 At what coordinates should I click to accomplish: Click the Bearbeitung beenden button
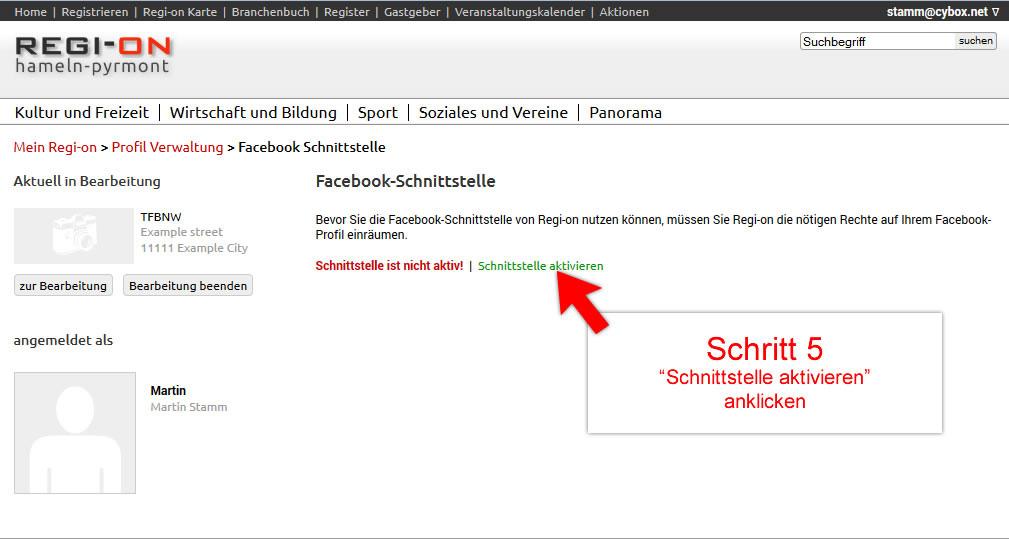pyautogui.click(x=188, y=286)
